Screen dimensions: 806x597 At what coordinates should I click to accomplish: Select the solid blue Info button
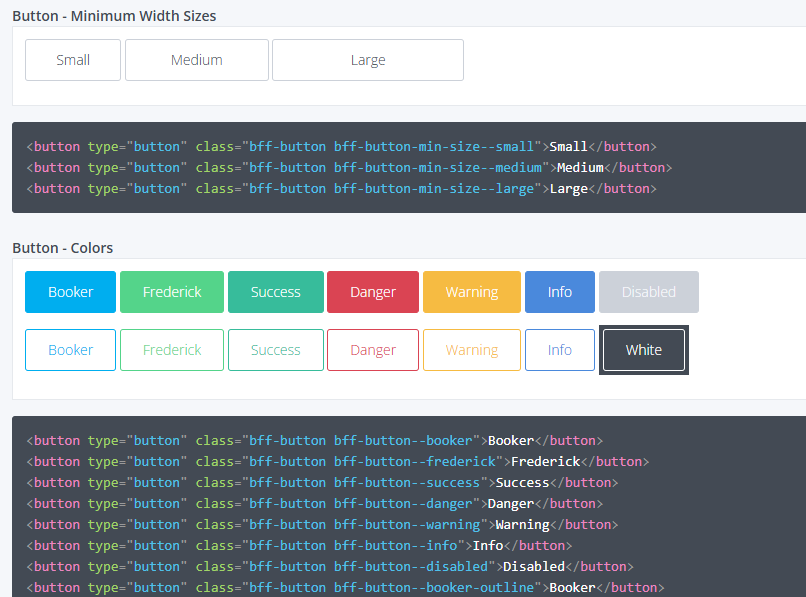pos(559,292)
